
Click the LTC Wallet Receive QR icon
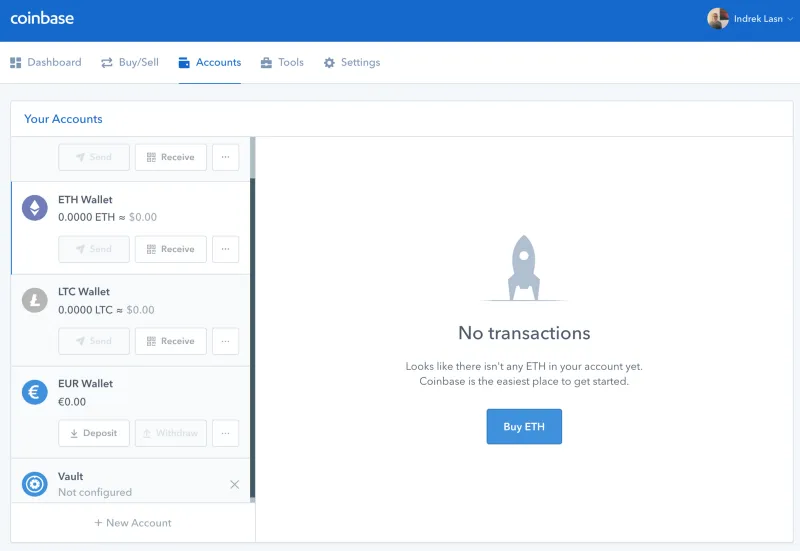151,341
